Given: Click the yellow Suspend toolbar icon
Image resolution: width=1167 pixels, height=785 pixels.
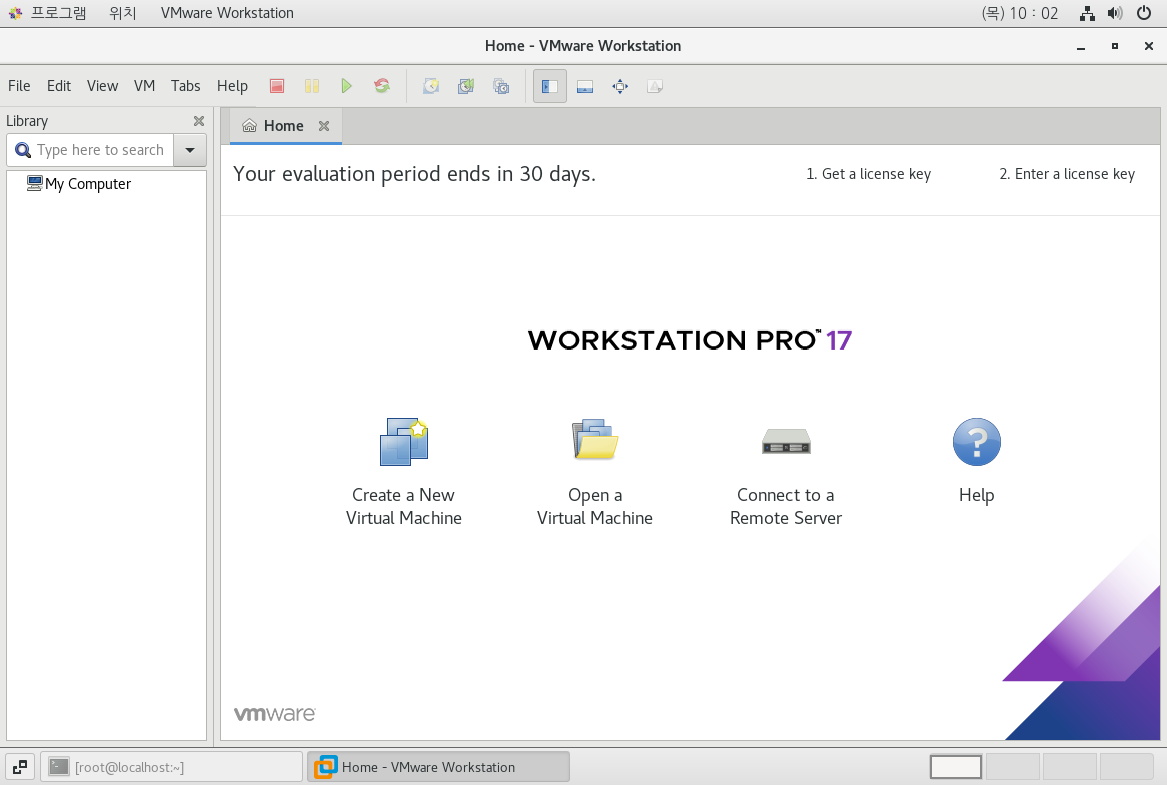Looking at the screenshot, I should tap(312, 86).
